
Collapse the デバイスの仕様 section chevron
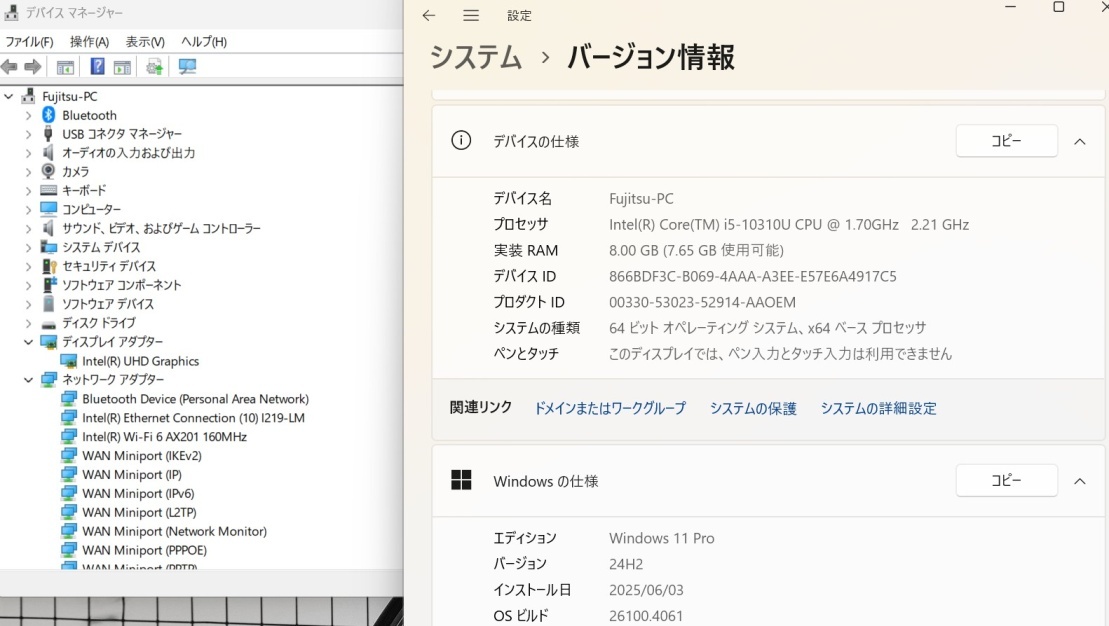1079,141
